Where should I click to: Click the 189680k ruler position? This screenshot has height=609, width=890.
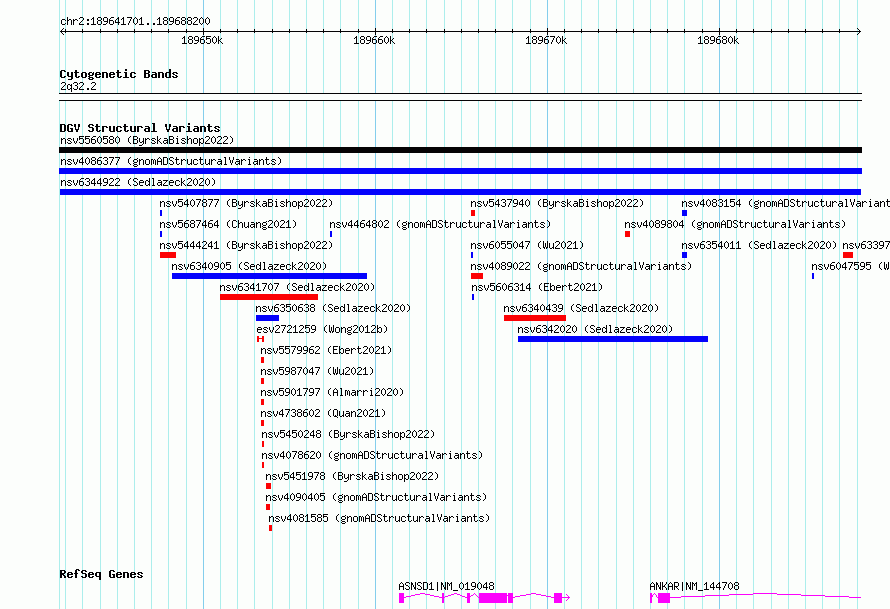pyautogui.click(x=718, y=40)
